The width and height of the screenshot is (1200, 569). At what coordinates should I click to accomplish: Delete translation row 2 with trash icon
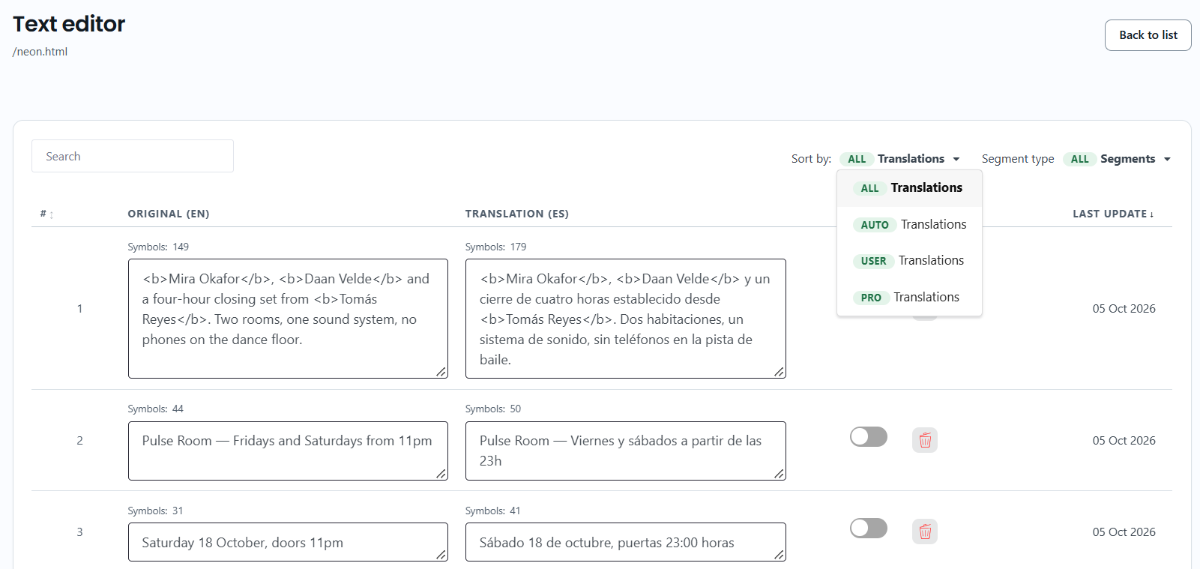(x=925, y=440)
